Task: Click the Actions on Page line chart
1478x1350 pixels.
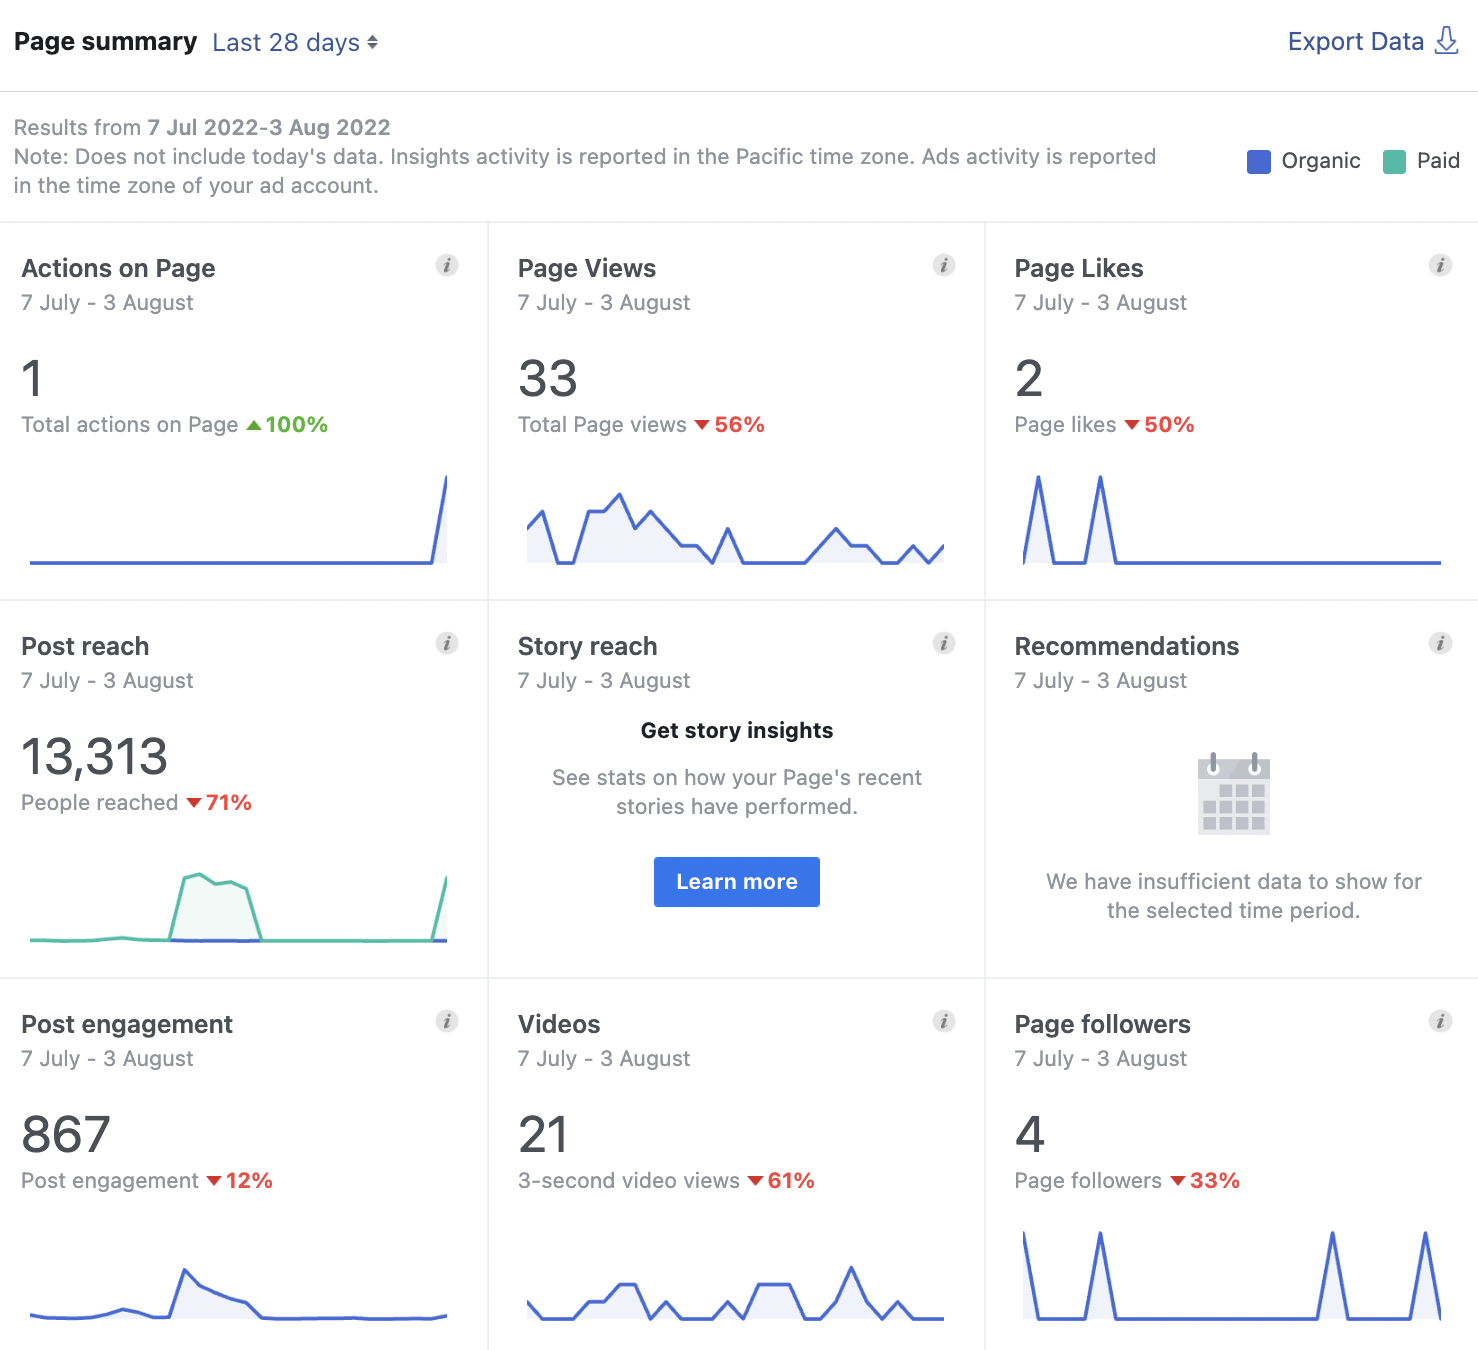Action: pos(238,520)
